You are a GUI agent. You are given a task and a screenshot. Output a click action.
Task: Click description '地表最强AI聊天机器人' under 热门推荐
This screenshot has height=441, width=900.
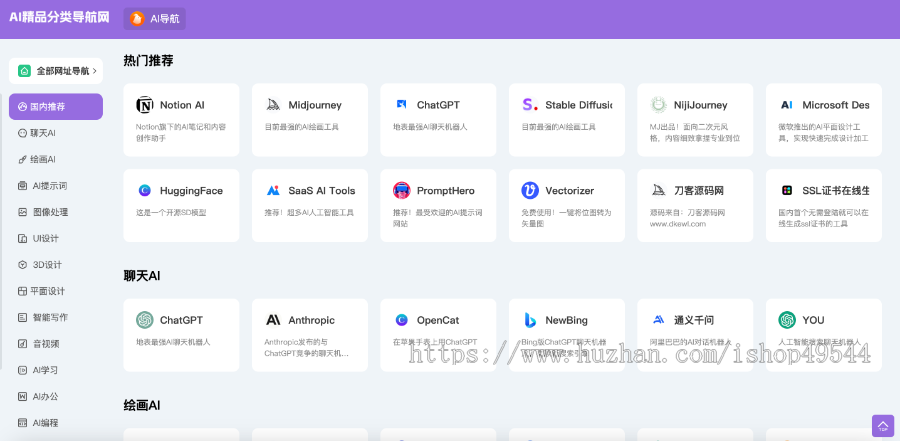click(430, 127)
